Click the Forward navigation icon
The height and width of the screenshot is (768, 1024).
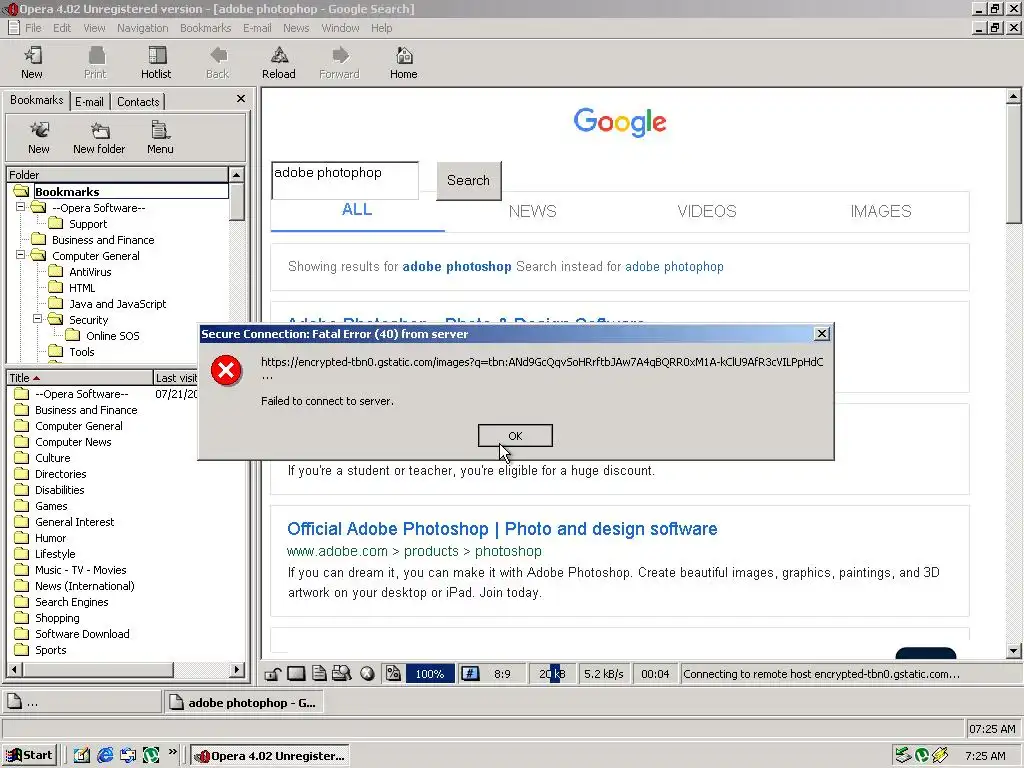click(x=340, y=56)
